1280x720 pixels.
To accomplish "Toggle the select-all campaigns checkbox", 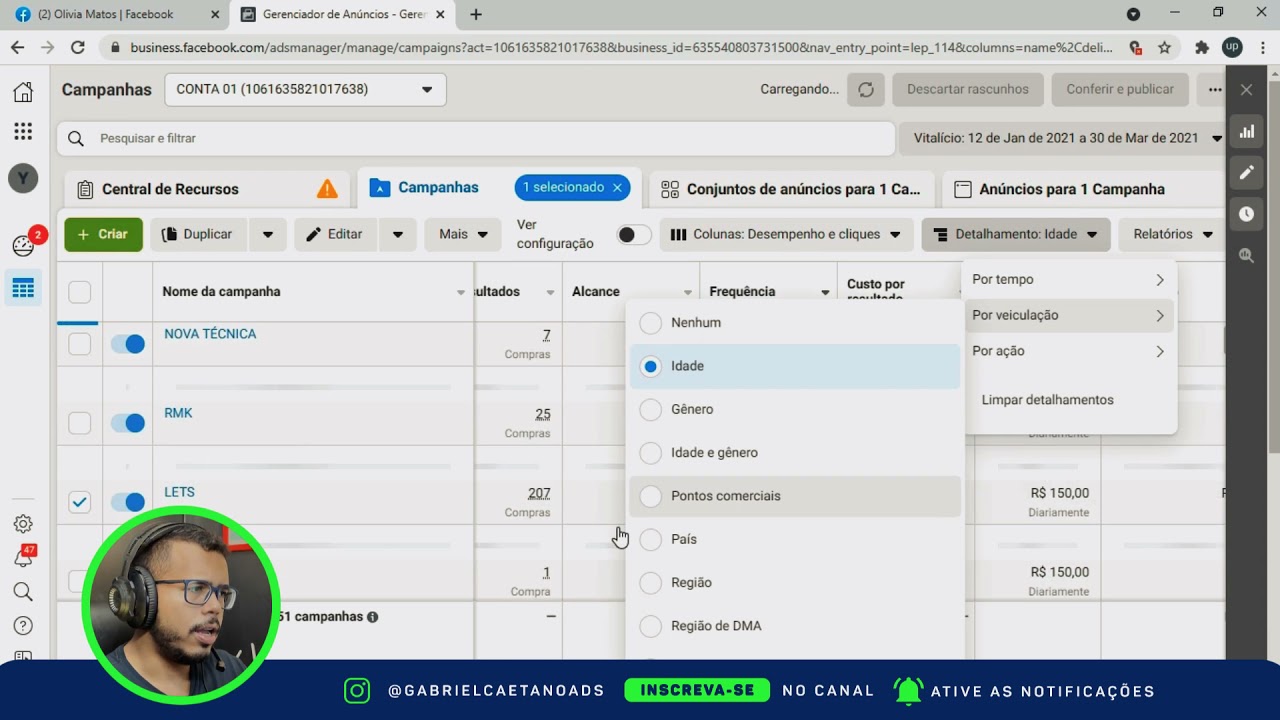I will (x=79, y=292).
